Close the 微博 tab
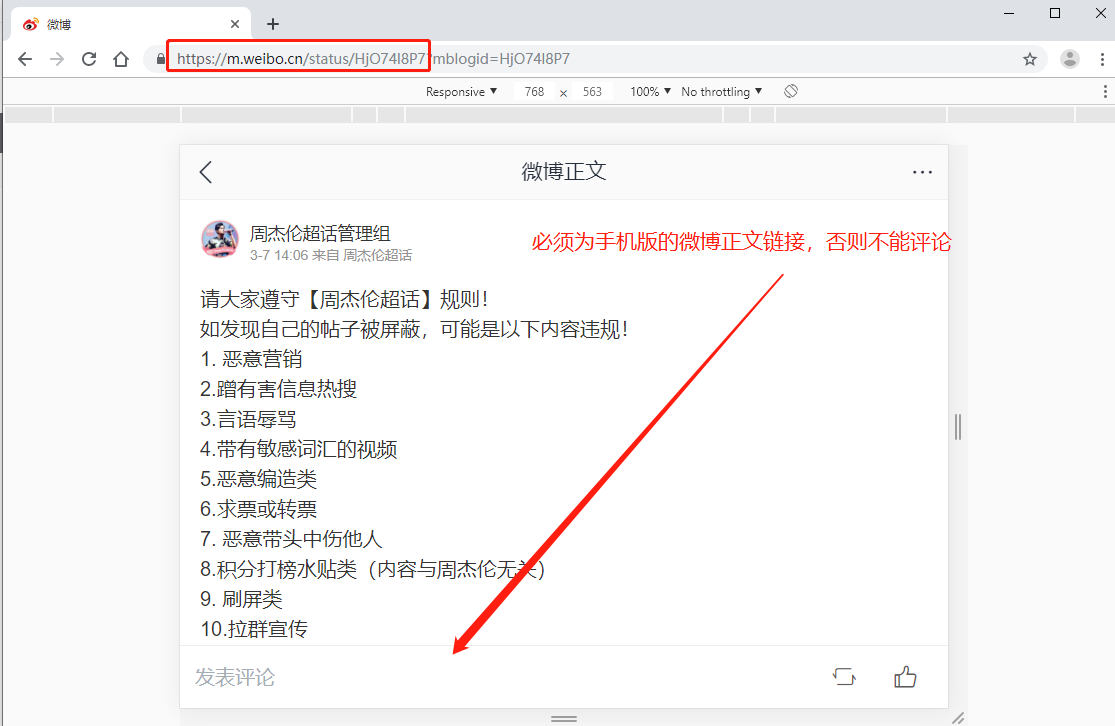This screenshot has width=1115, height=726. (235, 24)
